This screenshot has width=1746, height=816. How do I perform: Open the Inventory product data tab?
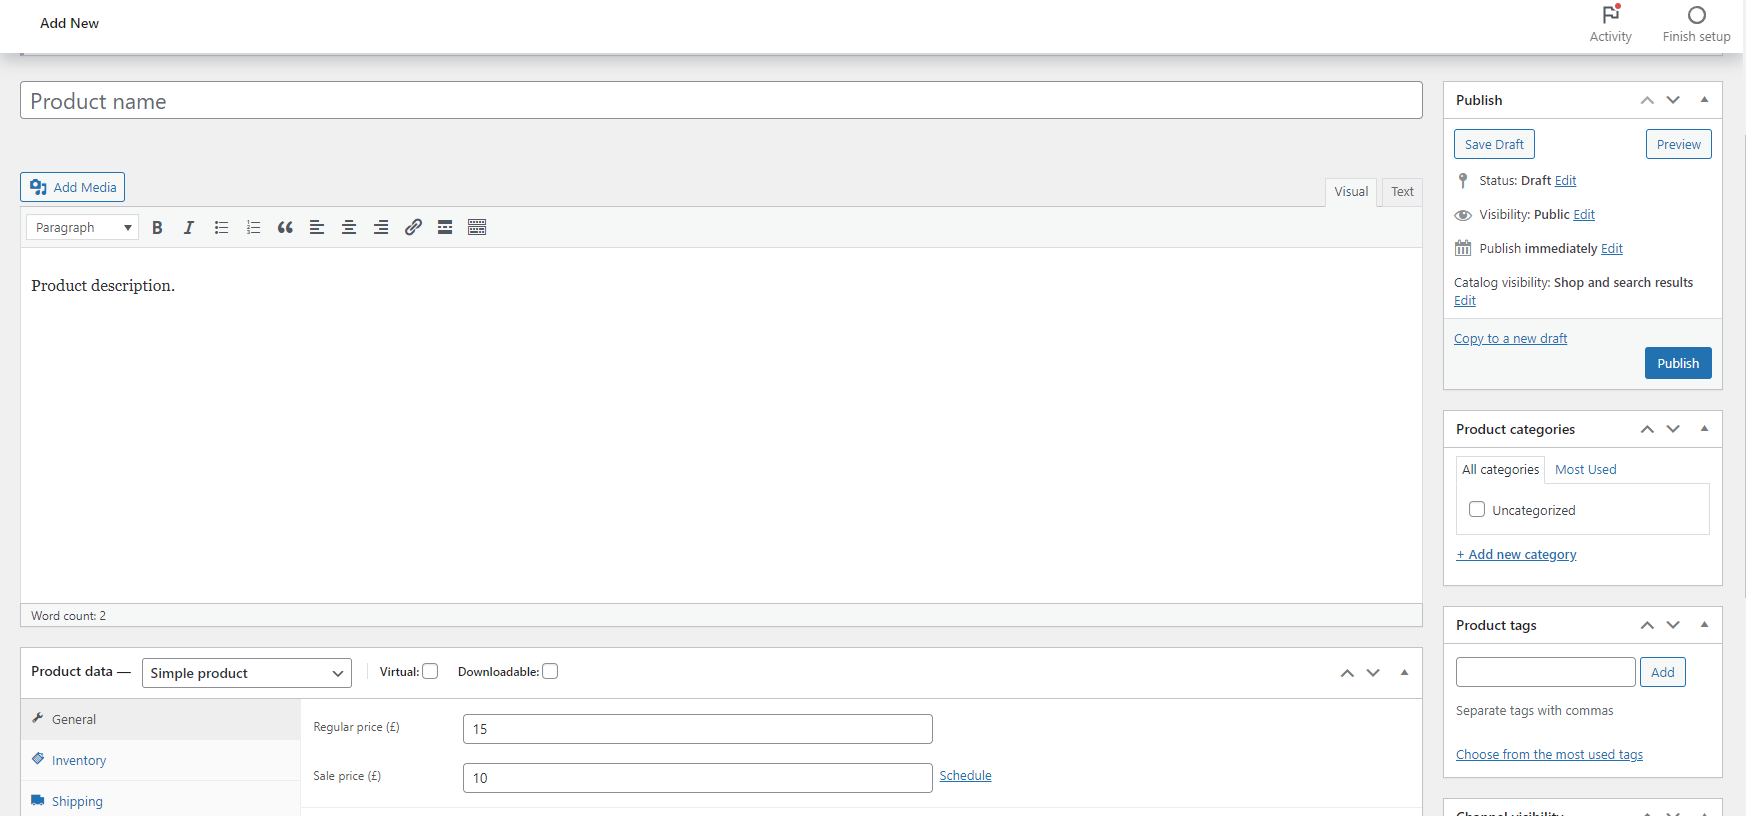160,760
